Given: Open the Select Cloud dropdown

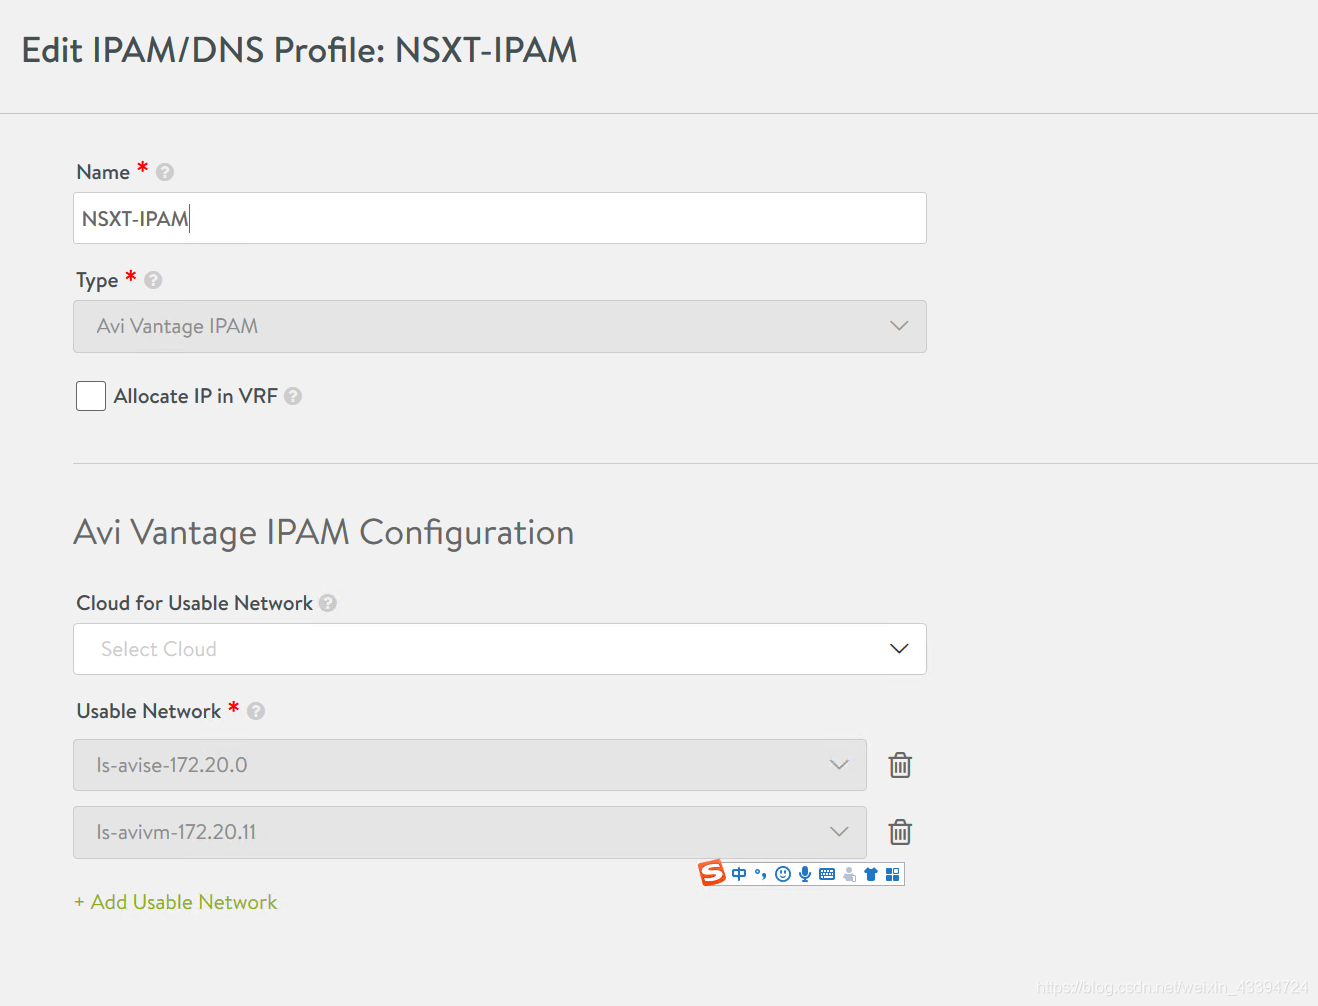Looking at the screenshot, I should click(x=500, y=649).
